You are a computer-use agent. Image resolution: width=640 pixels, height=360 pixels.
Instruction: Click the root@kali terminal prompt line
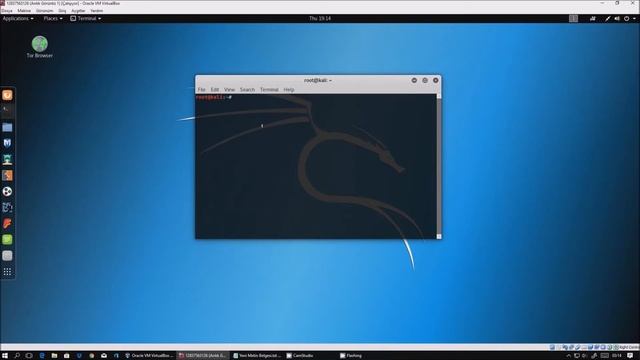click(213, 97)
